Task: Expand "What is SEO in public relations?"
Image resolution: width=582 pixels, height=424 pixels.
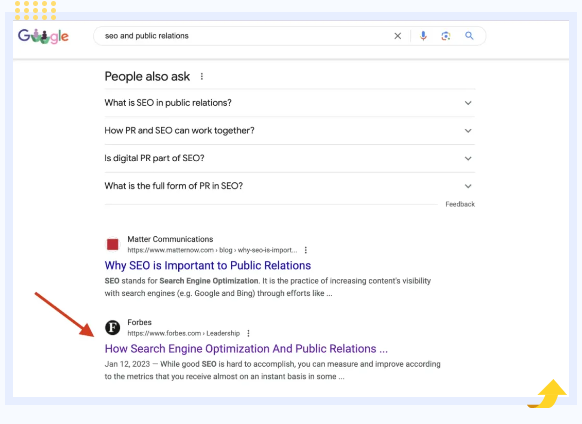Action: click(x=290, y=103)
